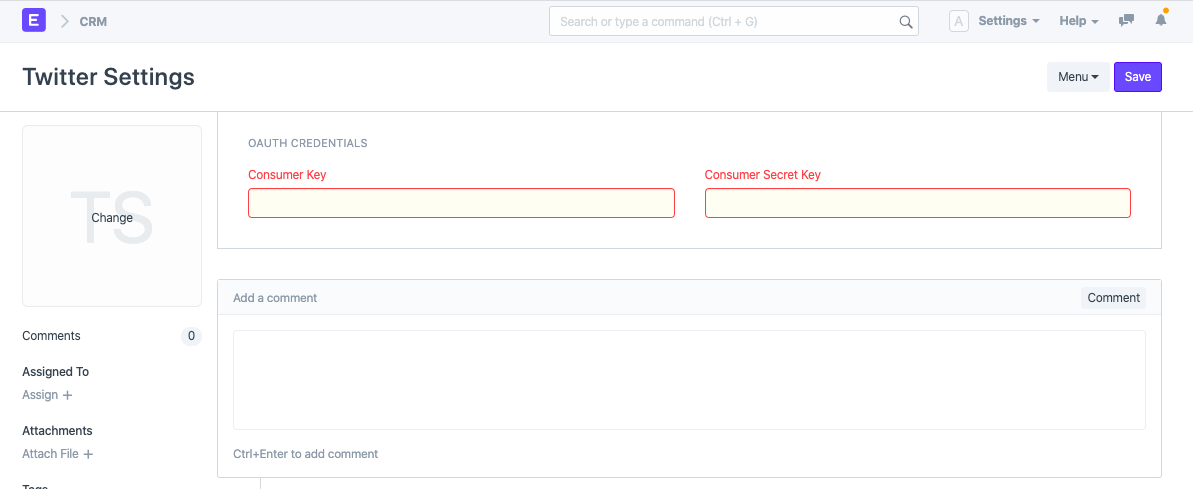This screenshot has width=1193, height=489.
Task: Click the plus icon beside Assign
Action: point(68,395)
